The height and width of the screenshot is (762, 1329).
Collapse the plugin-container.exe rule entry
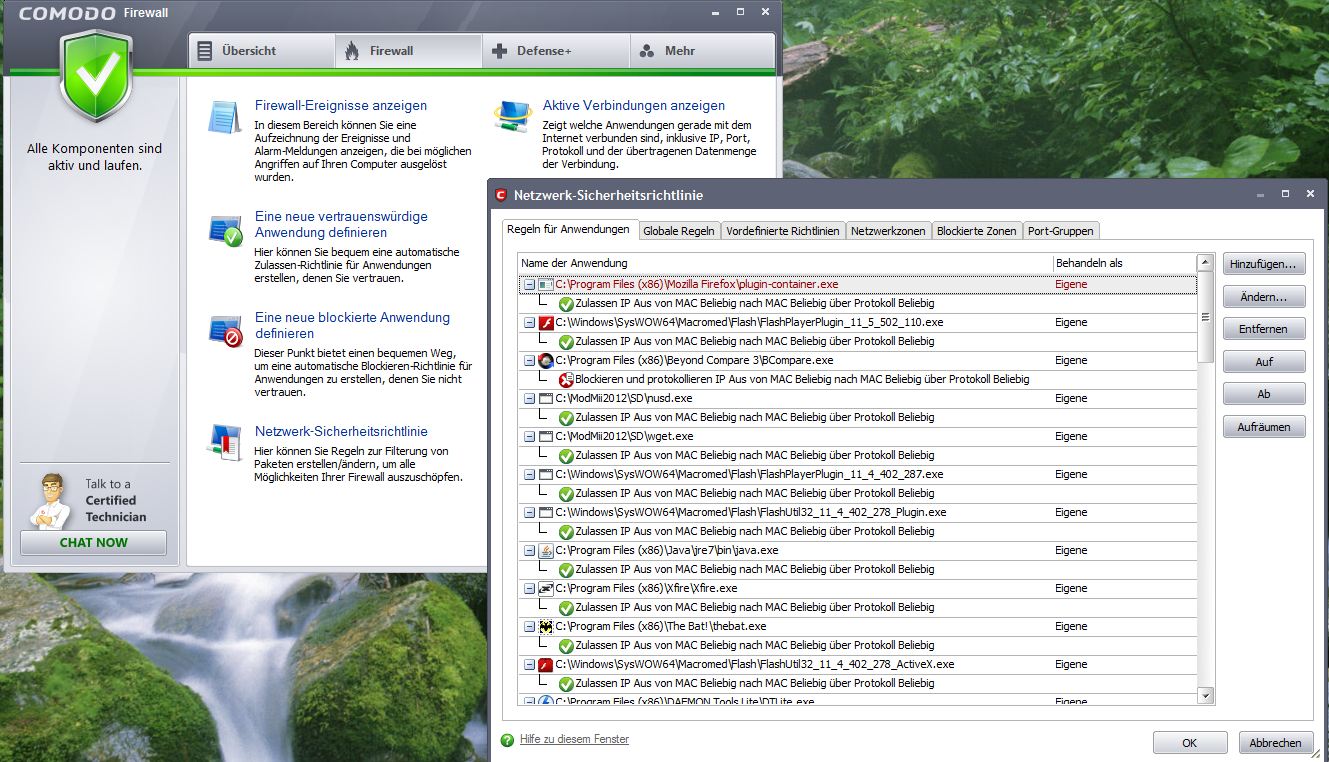point(529,285)
